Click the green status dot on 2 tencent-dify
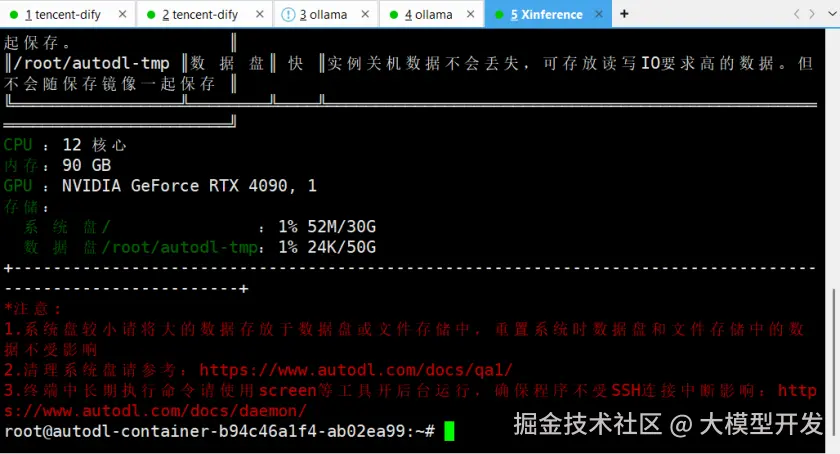The width and height of the screenshot is (840, 454). [x=151, y=15]
